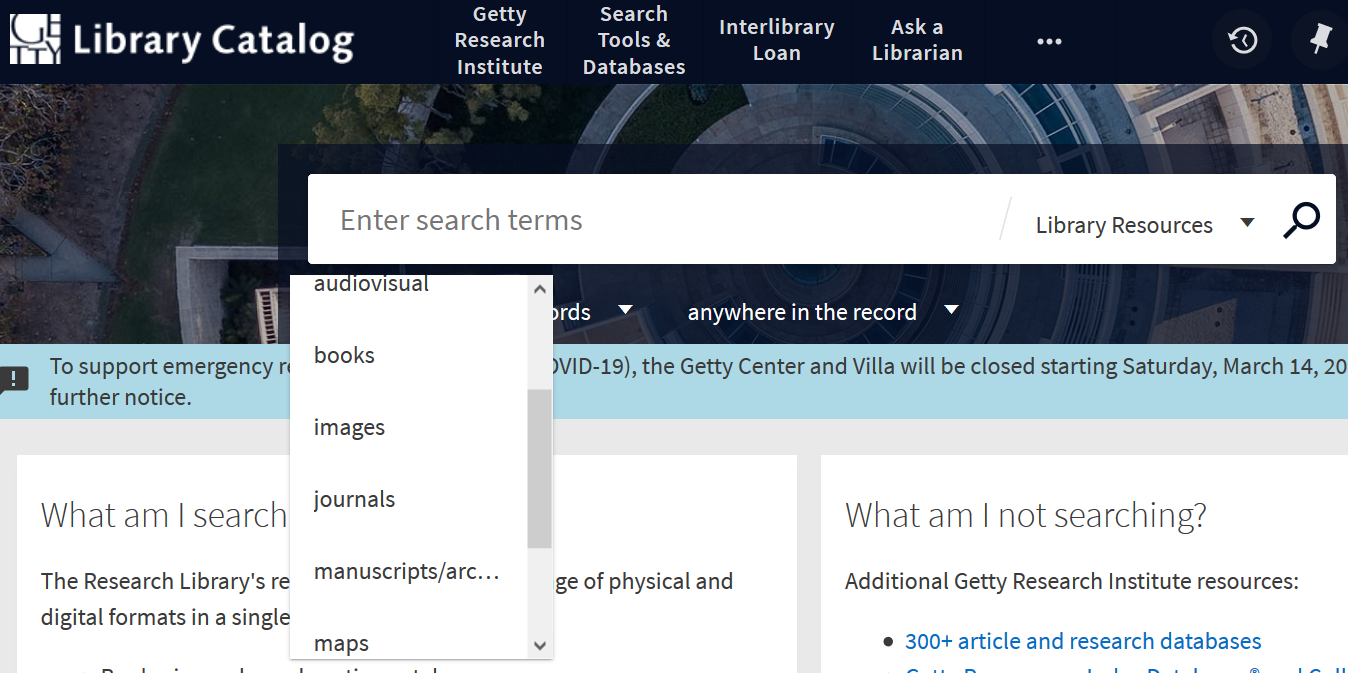Open Getty Research Institute link
This screenshot has width=1348, height=673.
499,41
